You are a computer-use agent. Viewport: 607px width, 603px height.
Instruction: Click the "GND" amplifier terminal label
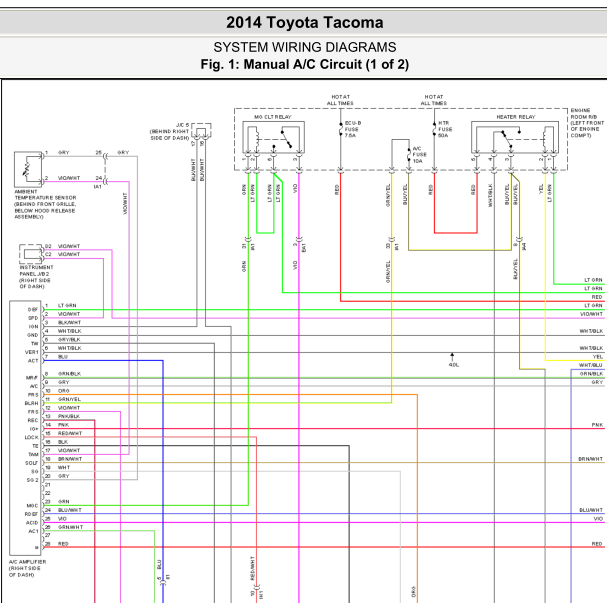pos(33,335)
